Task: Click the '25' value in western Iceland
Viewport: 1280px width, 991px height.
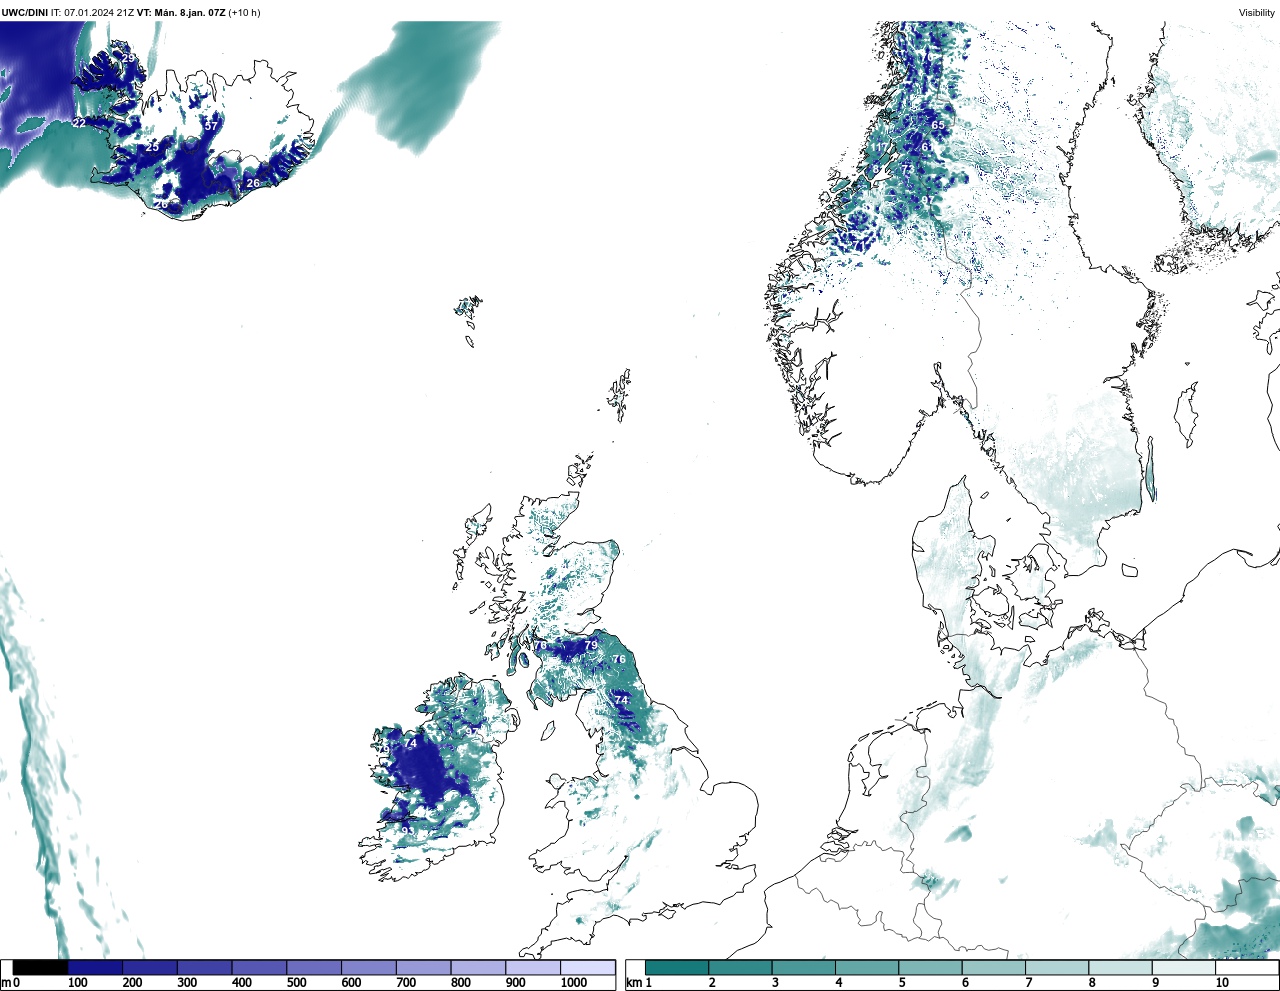Action: (x=152, y=147)
